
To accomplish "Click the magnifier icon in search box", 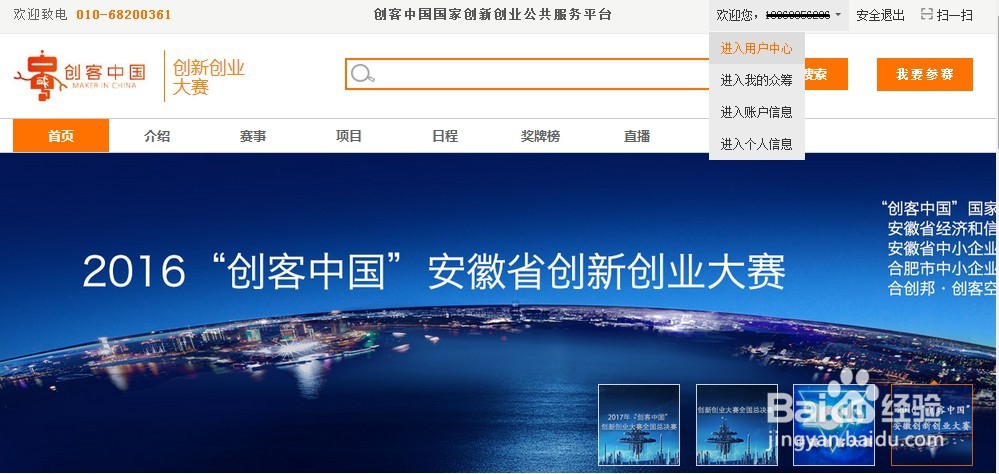I will (363, 74).
